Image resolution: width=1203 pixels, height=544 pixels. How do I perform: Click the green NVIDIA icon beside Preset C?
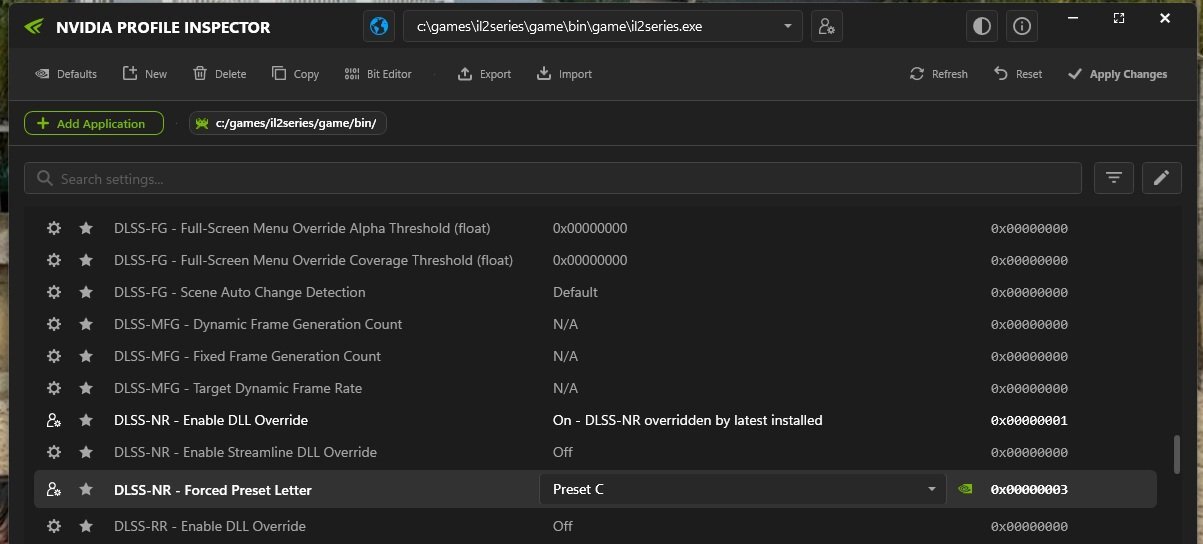(x=965, y=489)
